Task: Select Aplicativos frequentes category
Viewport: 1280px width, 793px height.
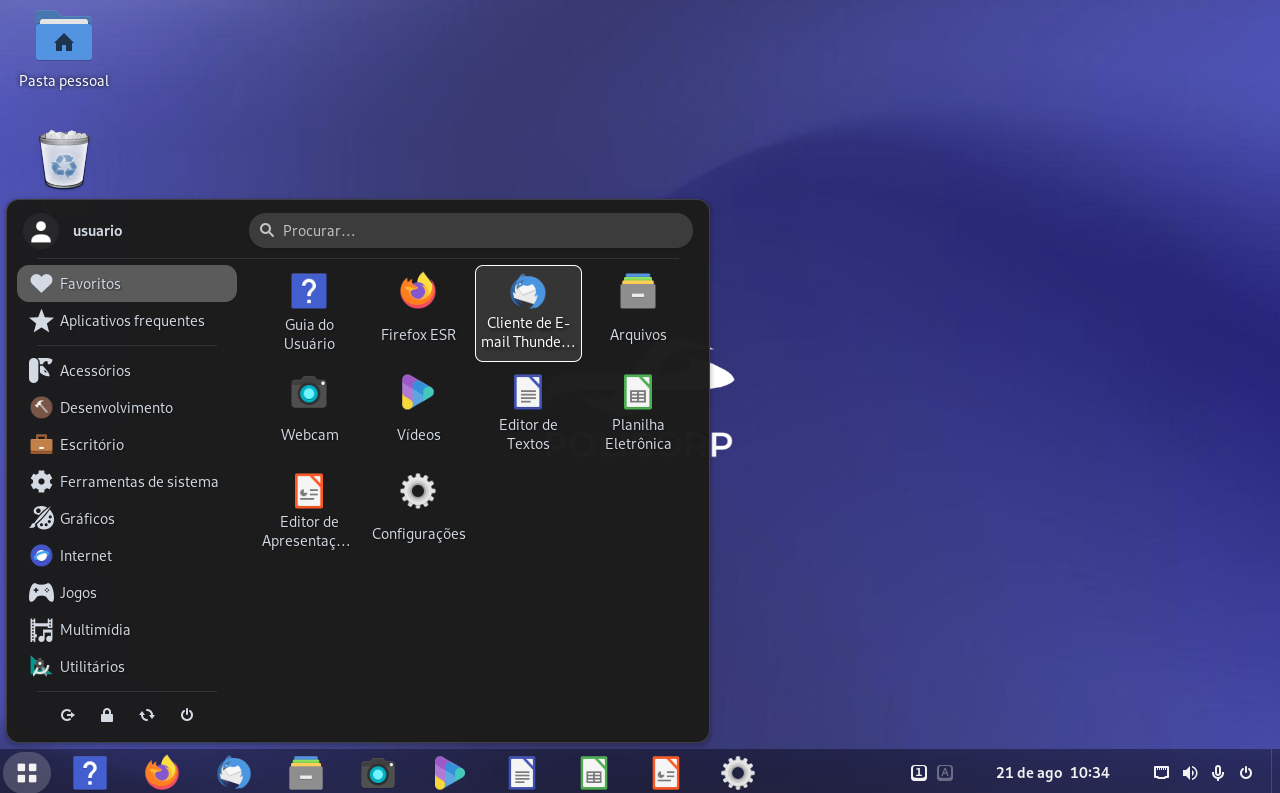Action: (127, 321)
